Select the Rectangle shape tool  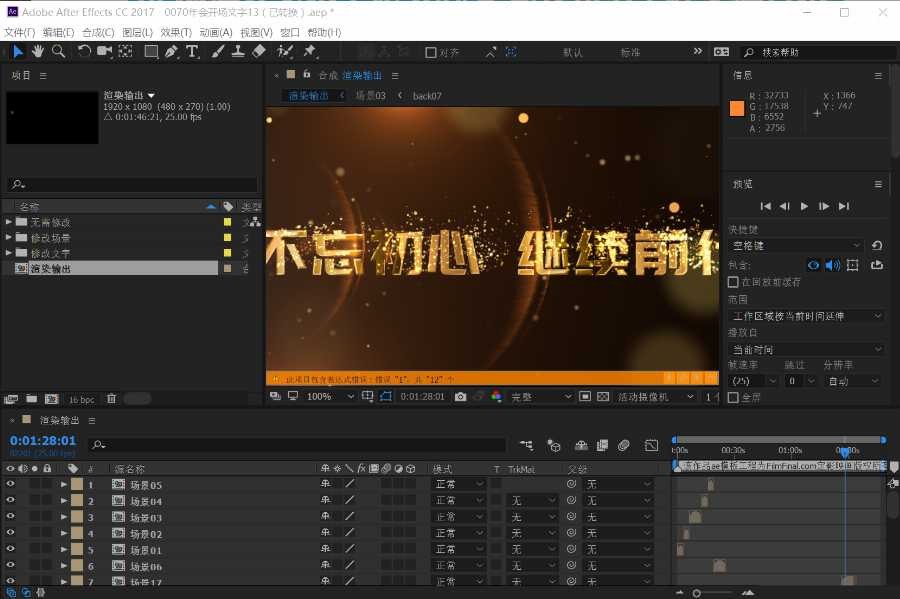tap(151, 52)
